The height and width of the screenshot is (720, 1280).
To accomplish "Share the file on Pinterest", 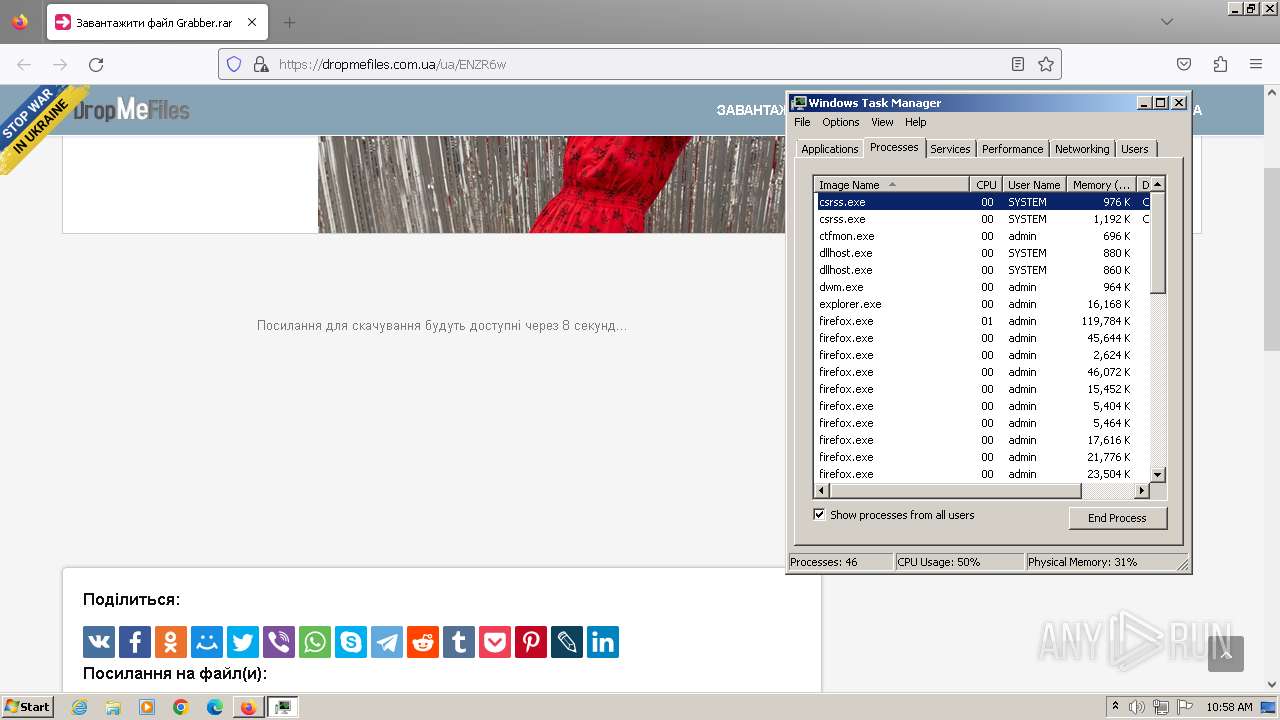I will click(x=531, y=642).
